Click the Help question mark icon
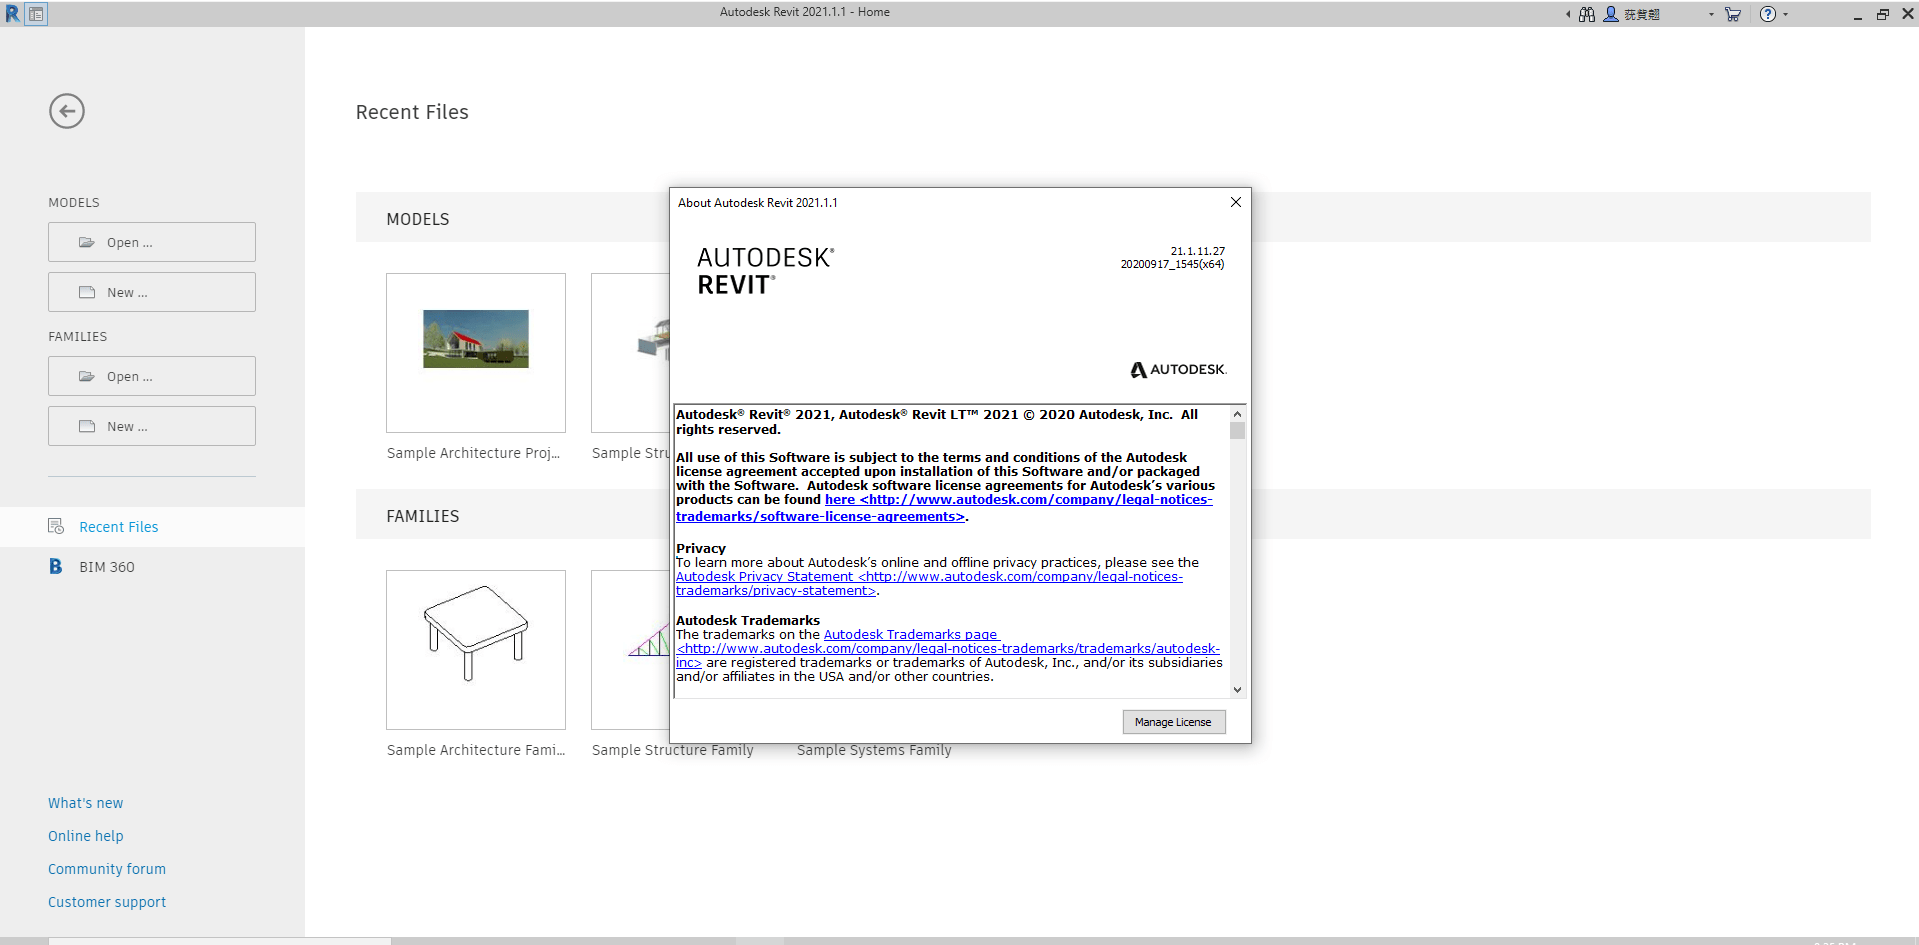This screenshot has height=945, width=1919. point(1768,14)
